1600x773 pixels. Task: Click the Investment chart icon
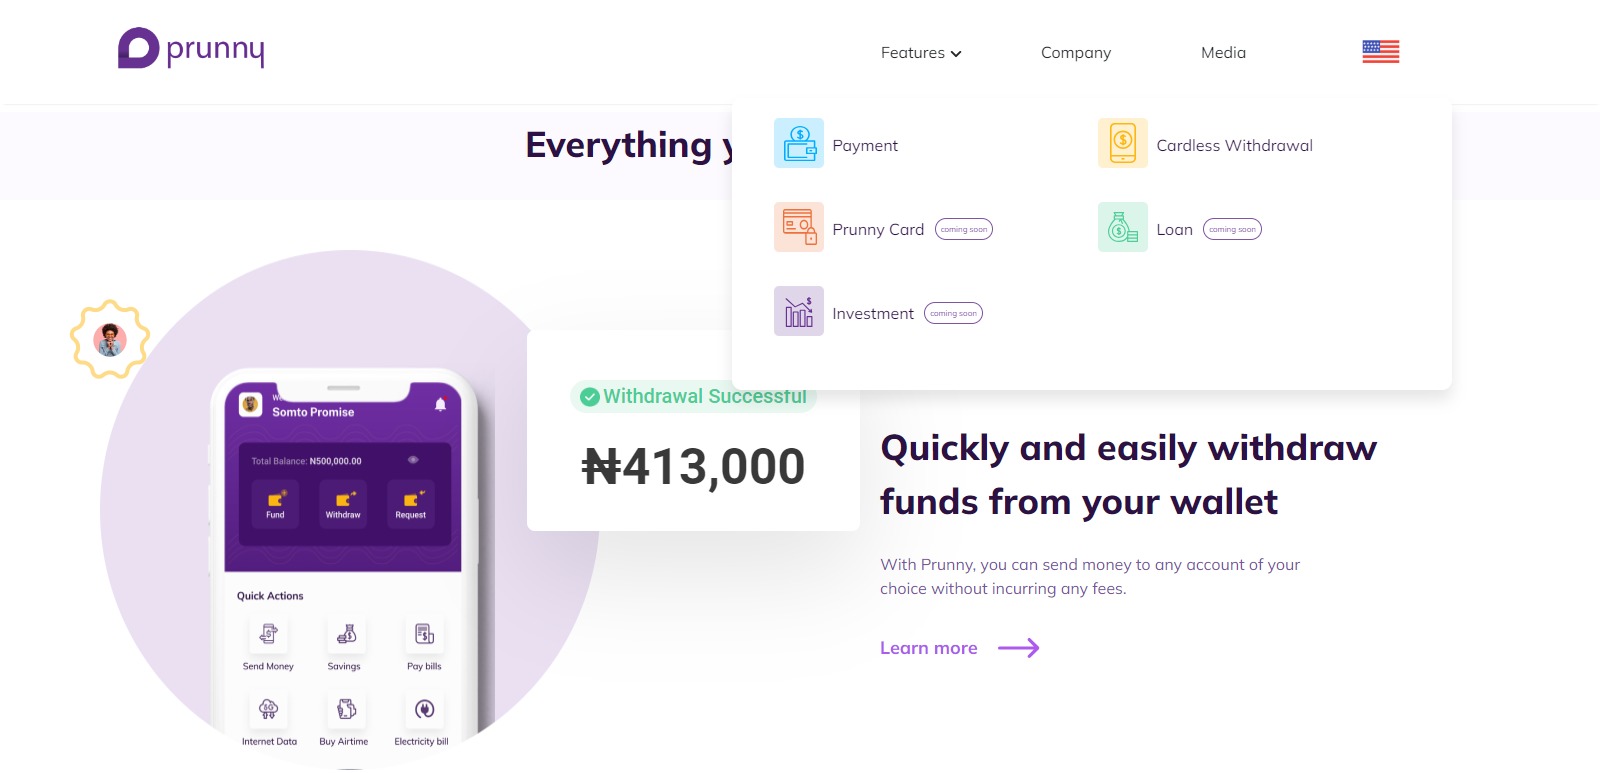[798, 311]
